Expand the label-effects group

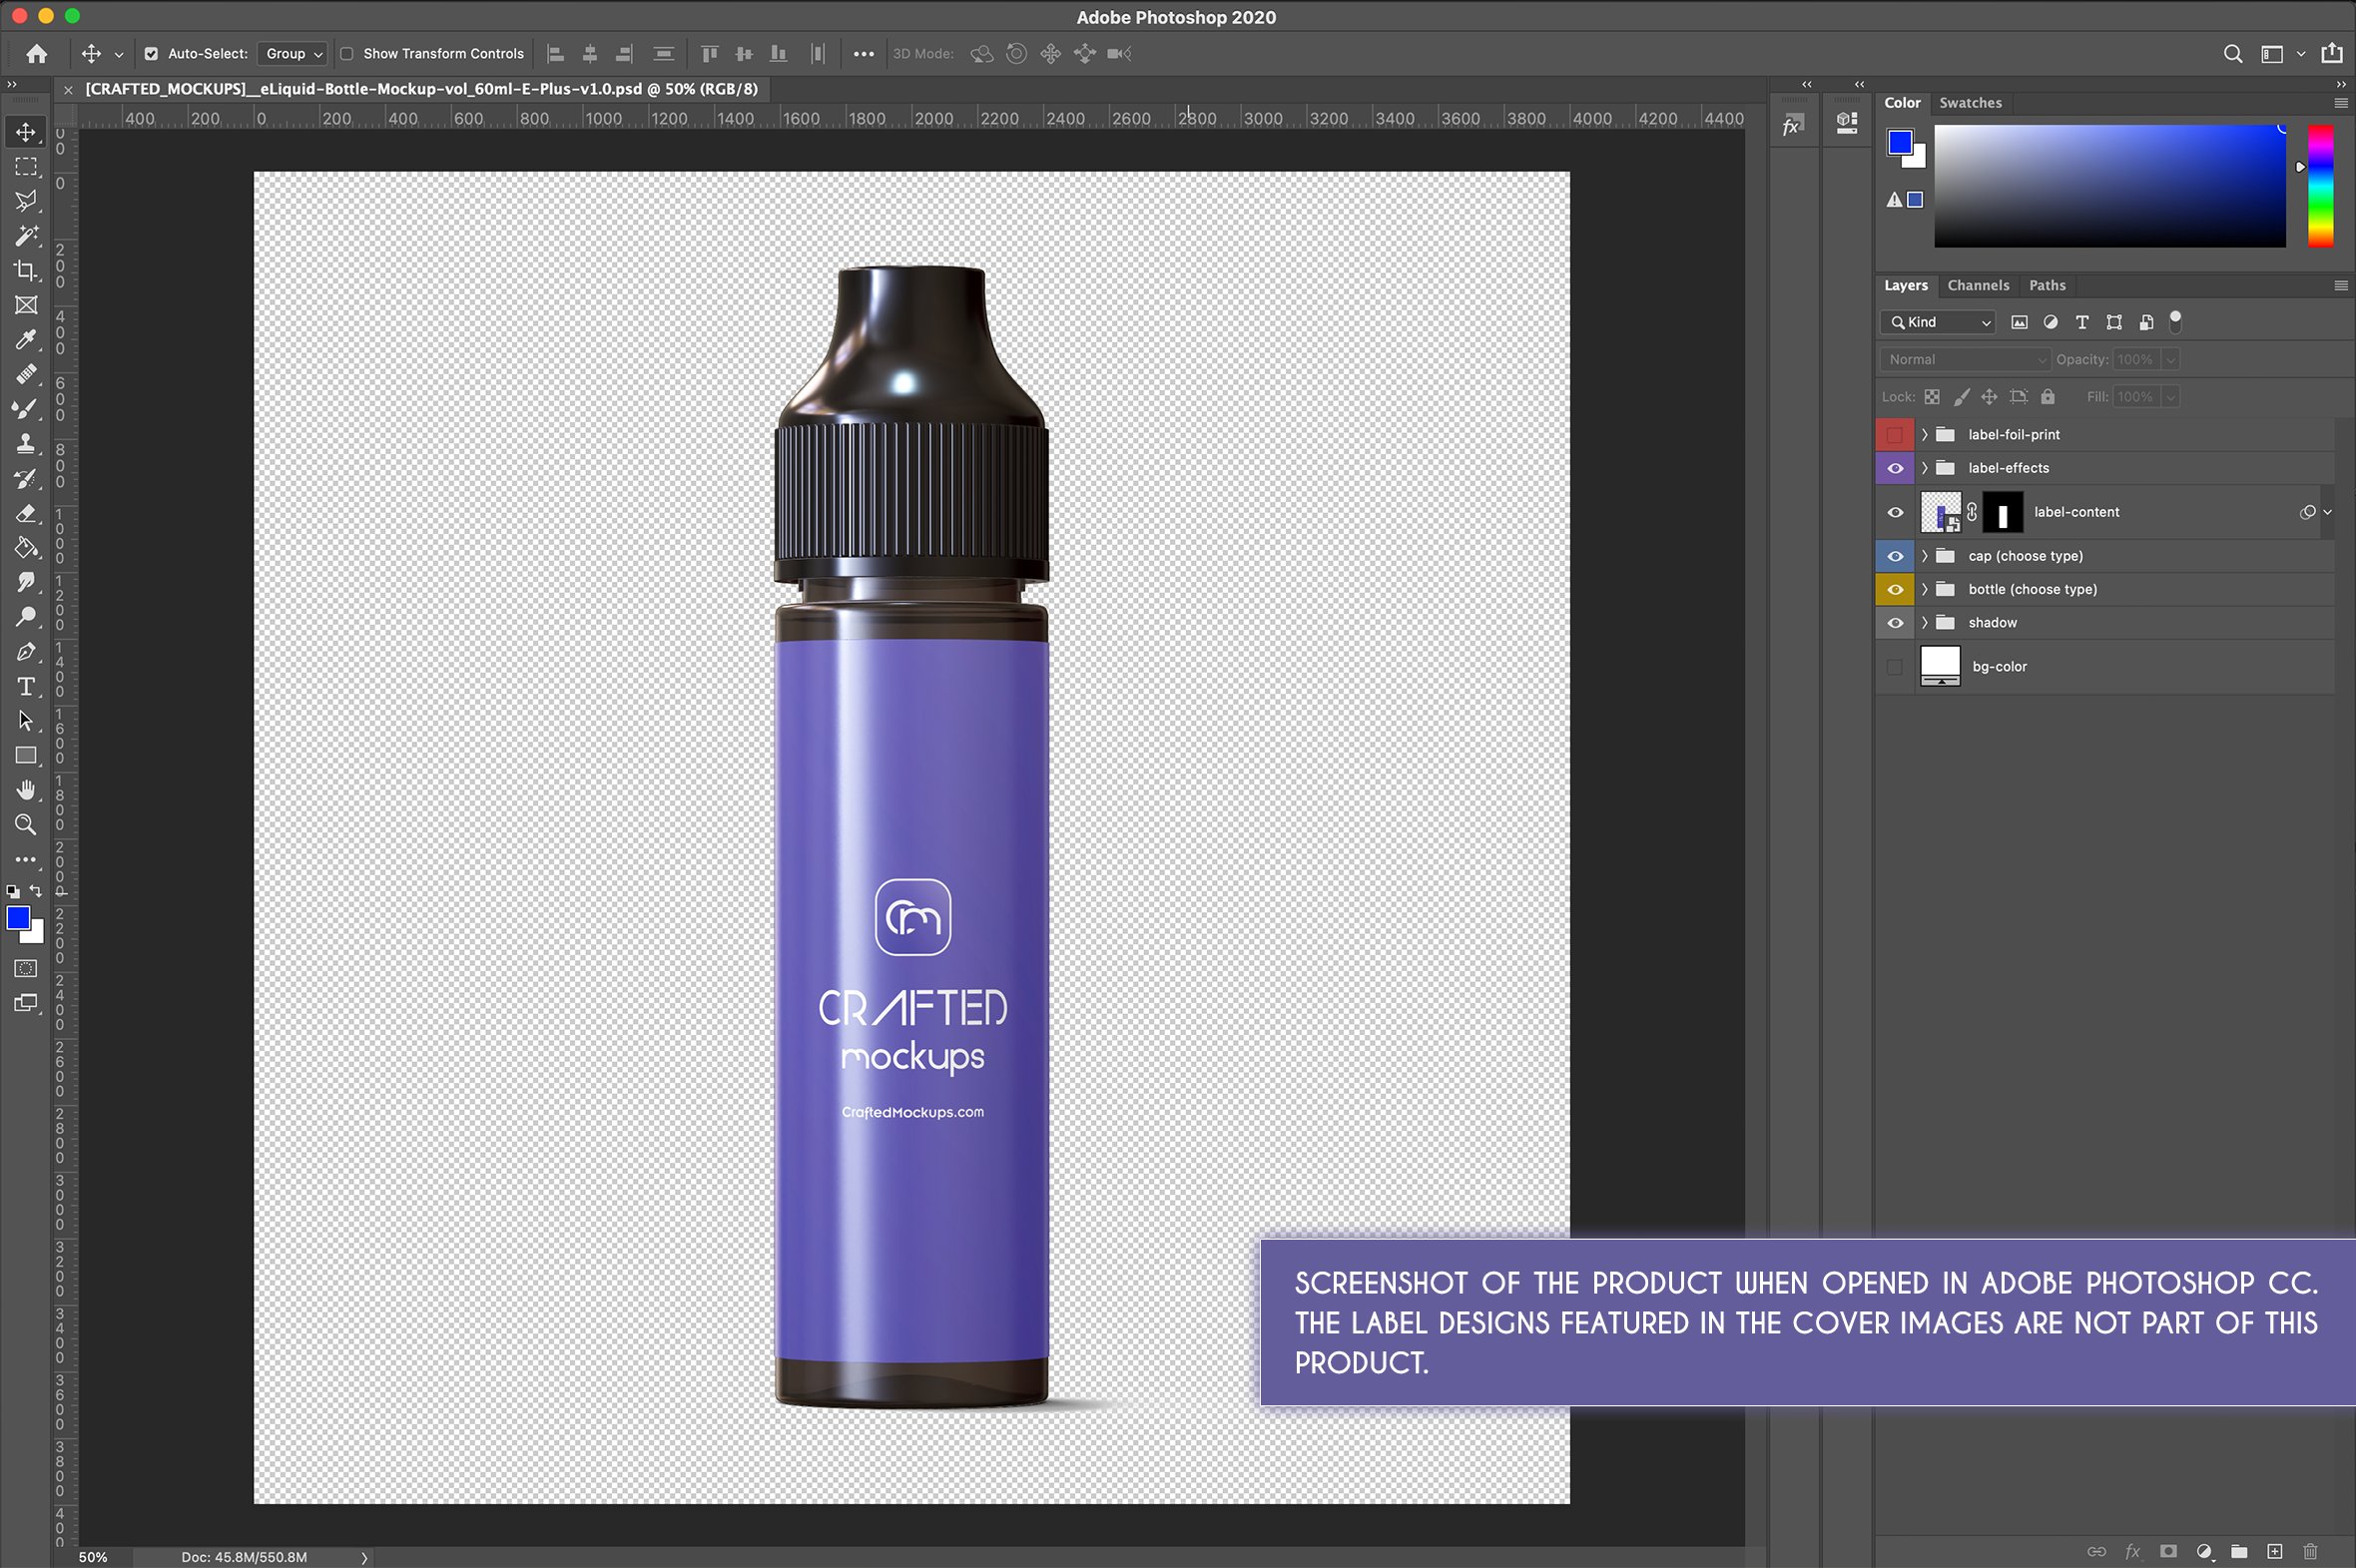(1924, 468)
